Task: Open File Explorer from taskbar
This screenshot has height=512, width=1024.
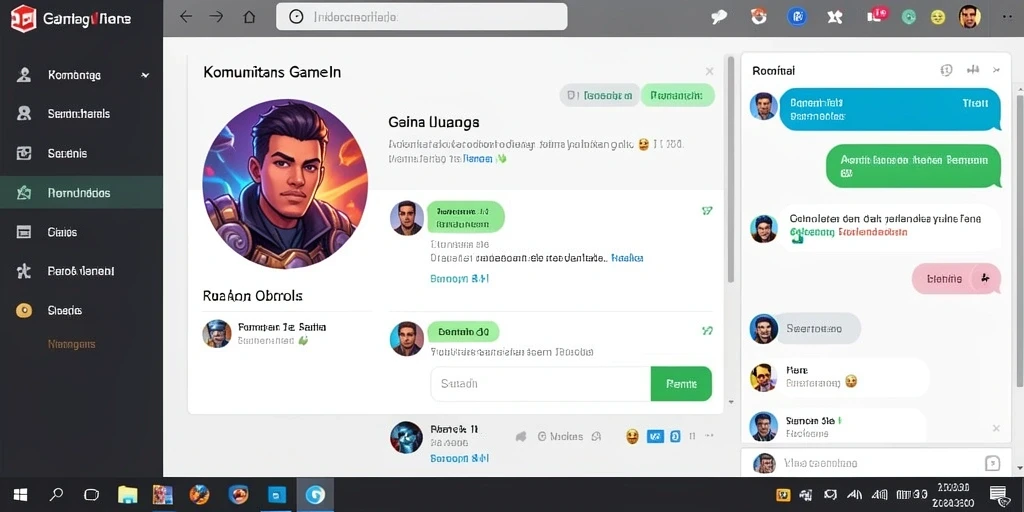Action: (x=127, y=494)
